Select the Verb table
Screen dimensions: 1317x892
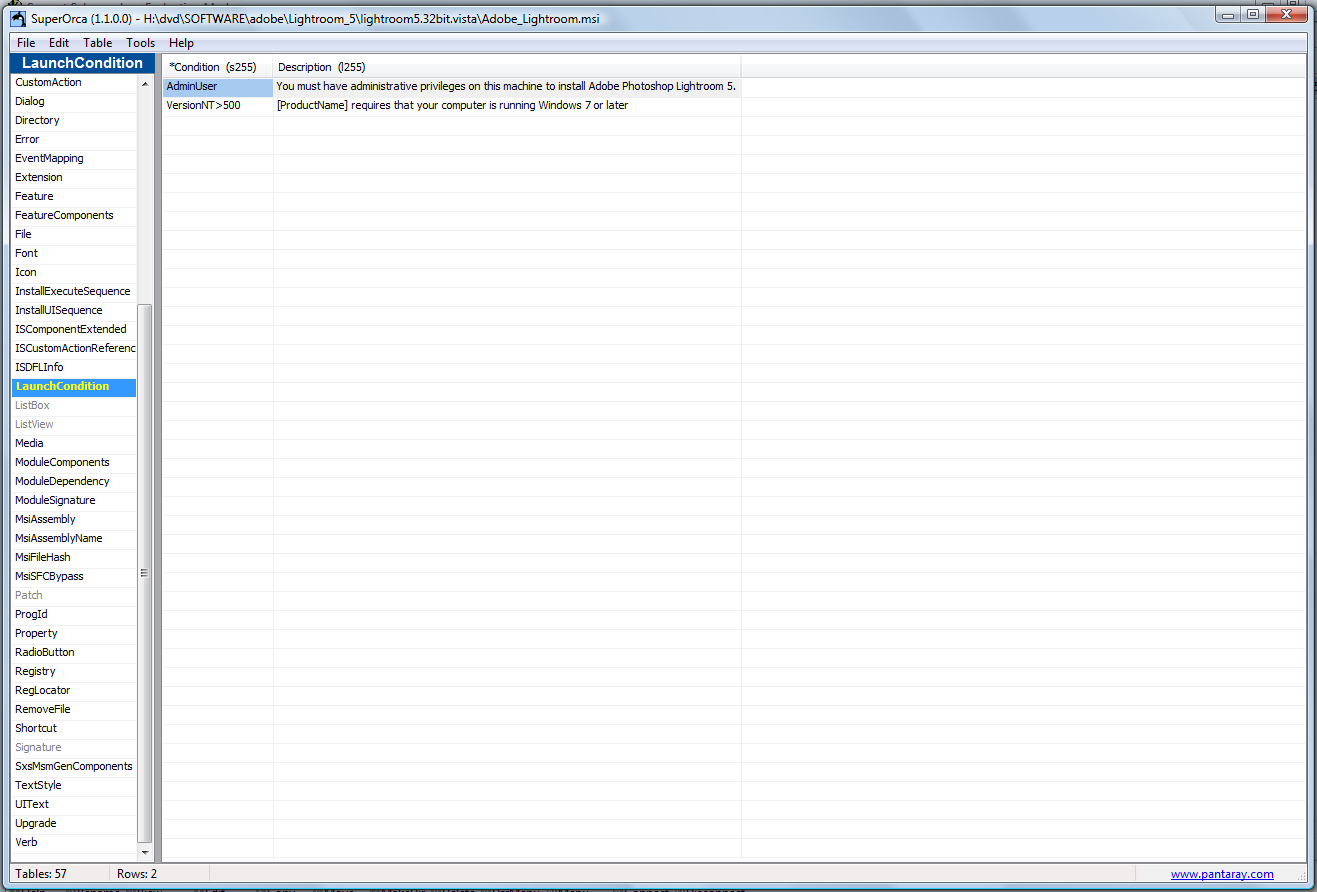pos(74,842)
